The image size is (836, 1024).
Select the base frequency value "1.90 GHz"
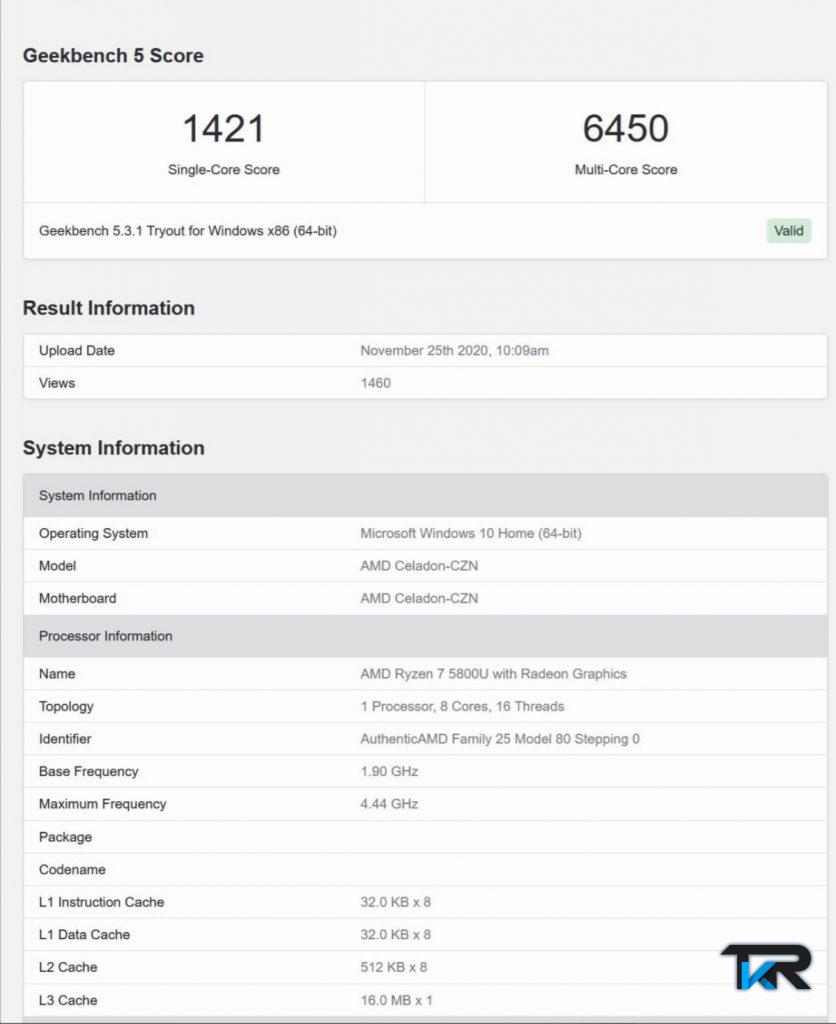389,772
